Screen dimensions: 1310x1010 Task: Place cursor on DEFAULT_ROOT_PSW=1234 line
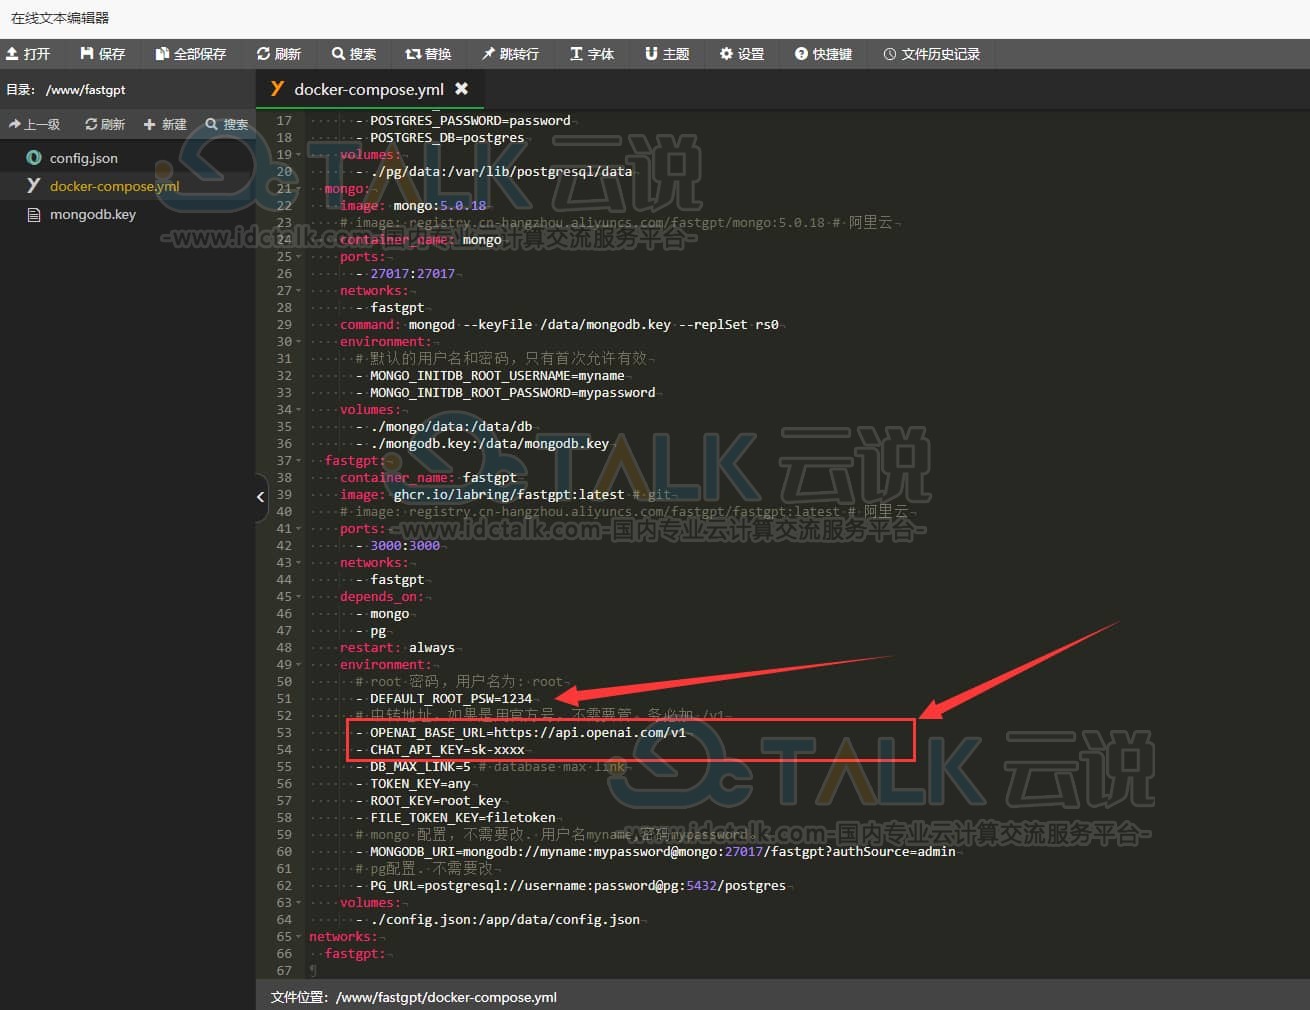click(451, 699)
